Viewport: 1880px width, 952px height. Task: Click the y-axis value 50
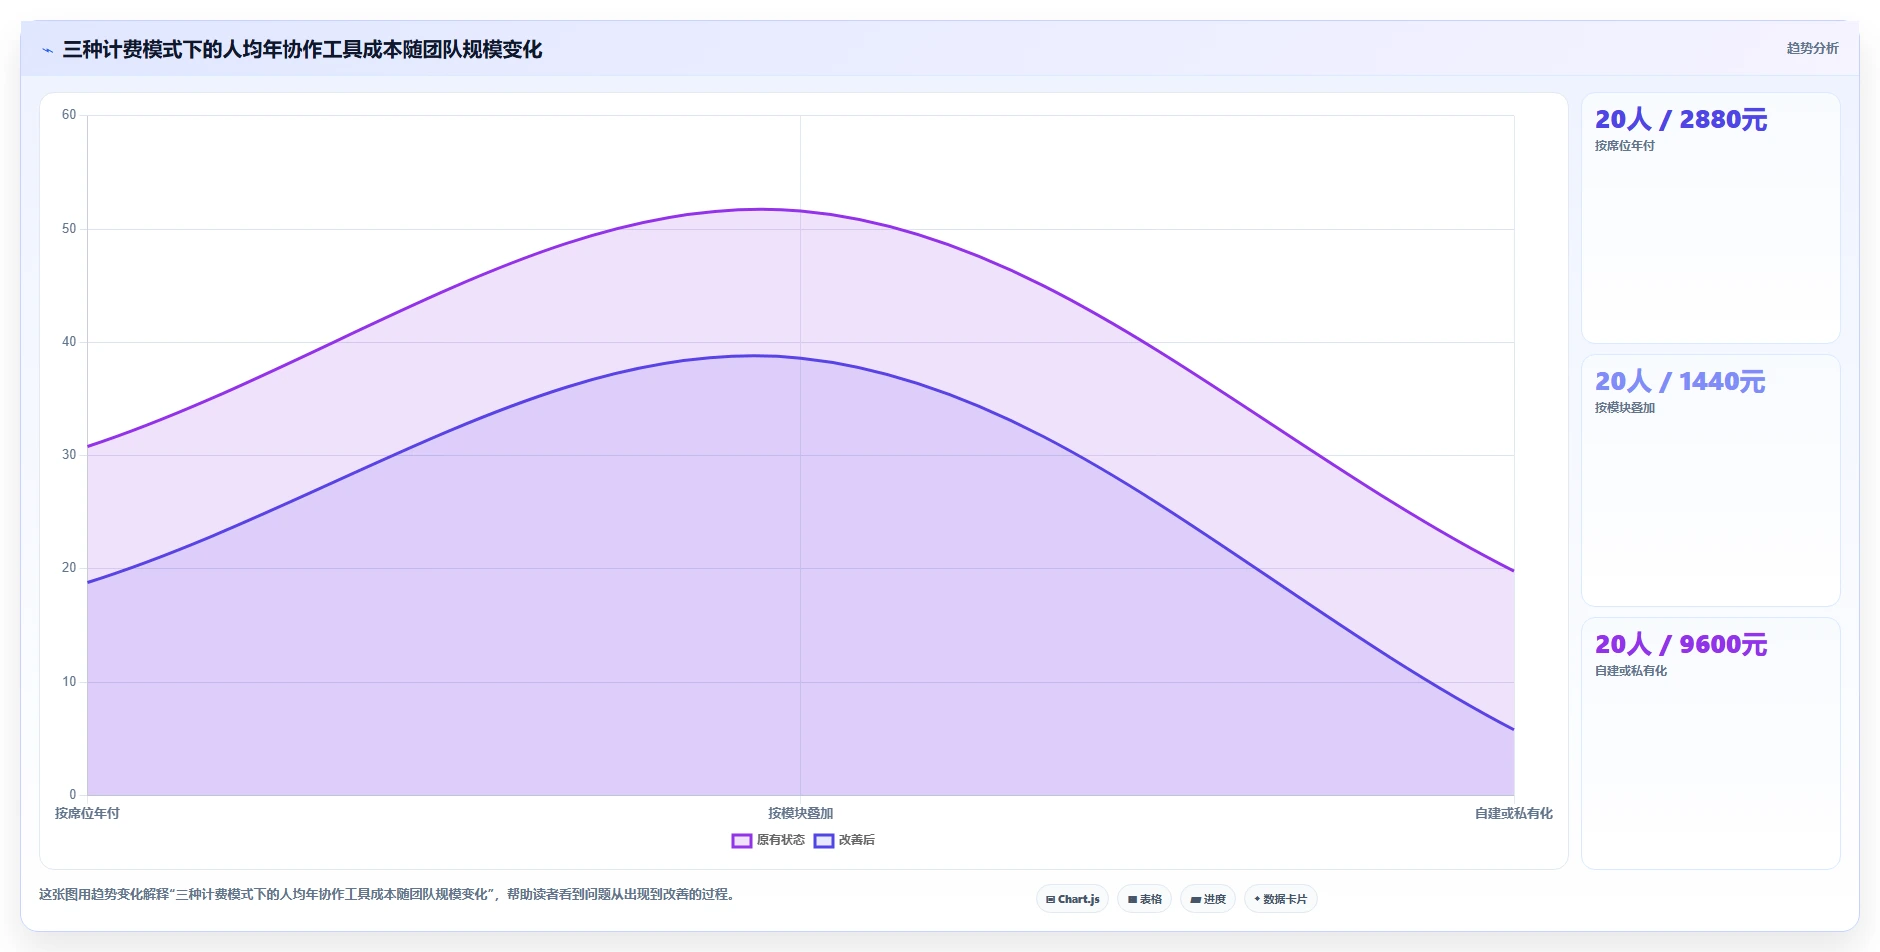pyautogui.click(x=69, y=229)
